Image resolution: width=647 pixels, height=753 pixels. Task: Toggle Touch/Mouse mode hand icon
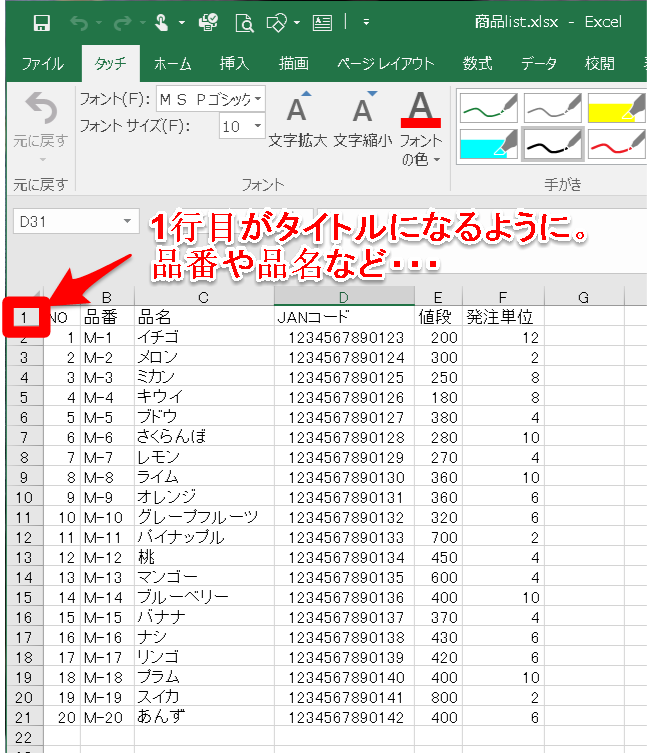pos(162,23)
